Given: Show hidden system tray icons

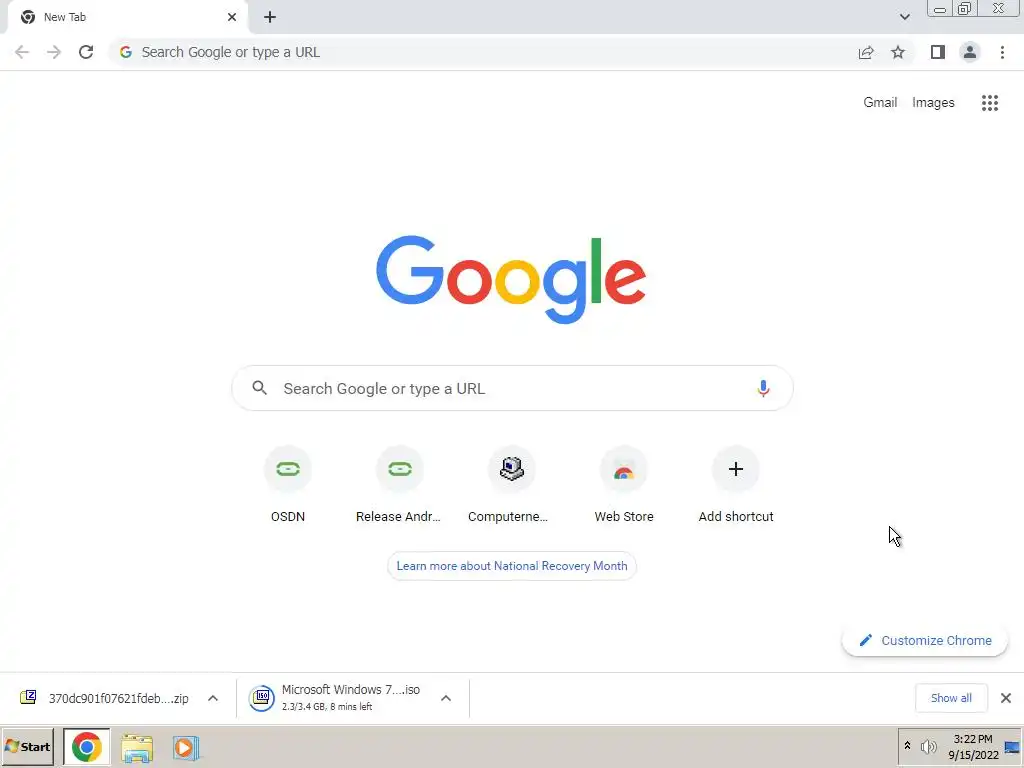Looking at the screenshot, I should (x=907, y=746).
